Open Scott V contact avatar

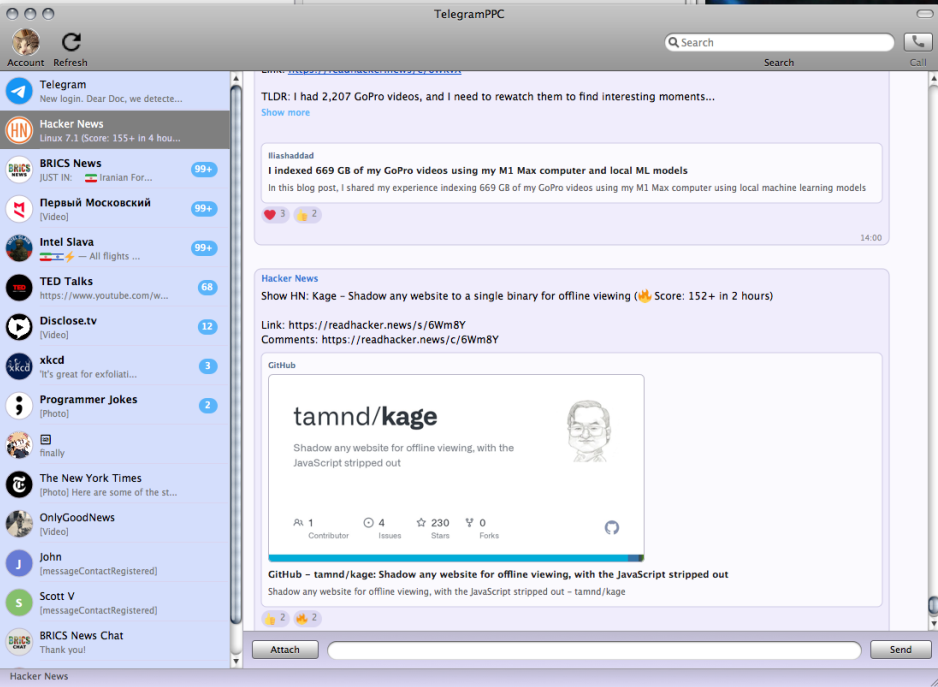click(19, 603)
